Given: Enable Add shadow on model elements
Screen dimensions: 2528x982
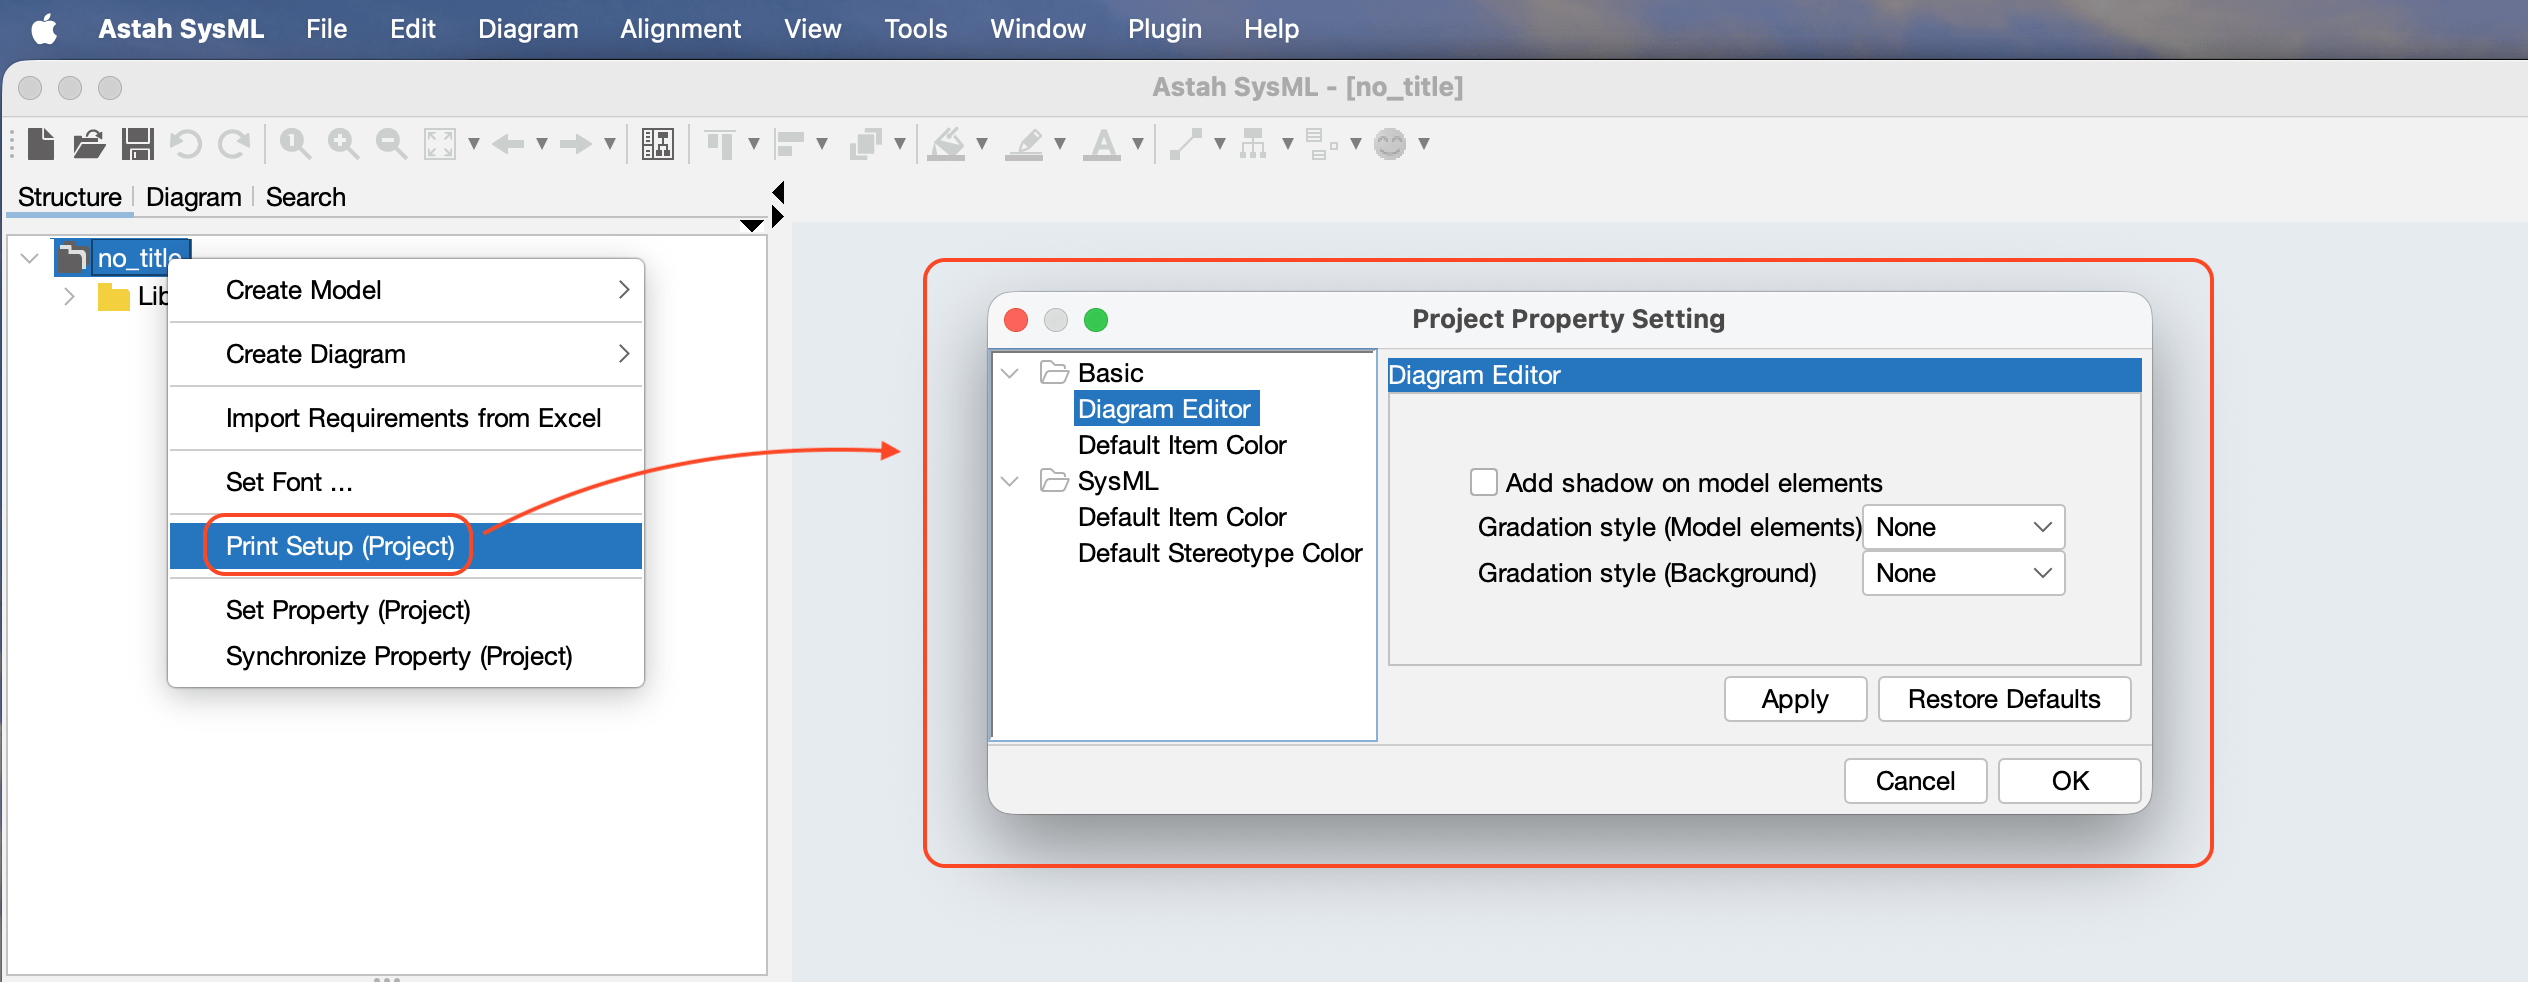Looking at the screenshot, I should 1484,482.
